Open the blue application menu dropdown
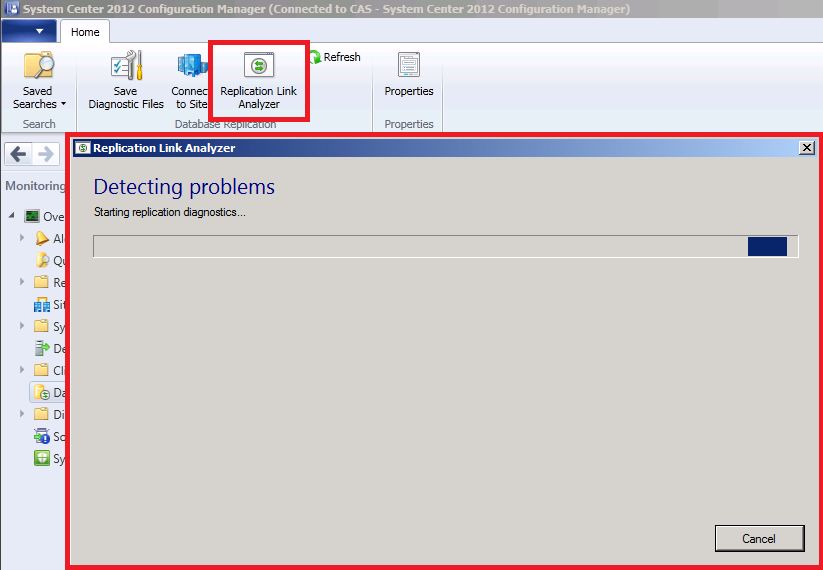Viewport: 823px width, 570px height. (29, 31)
